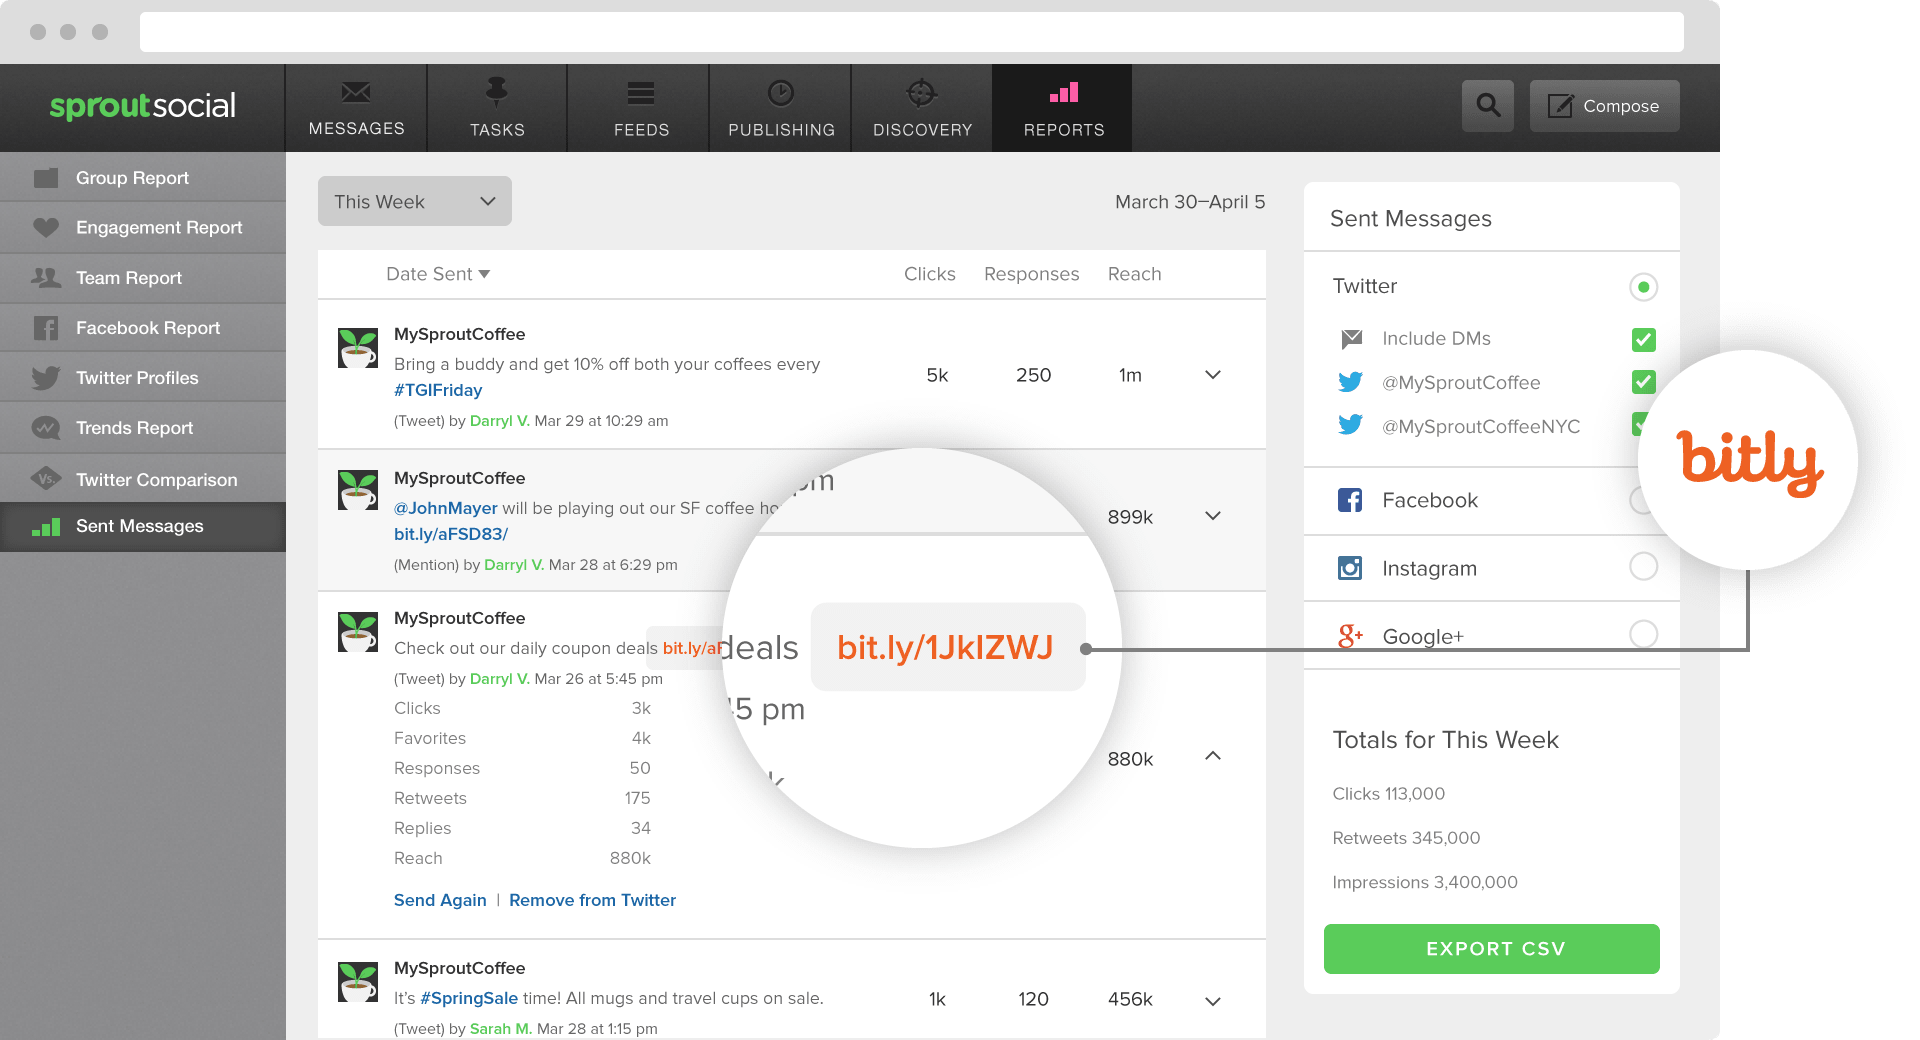Uncheck the @MySproutCoffee checkbox
1920x1040 pixels.
point(1643,382)
